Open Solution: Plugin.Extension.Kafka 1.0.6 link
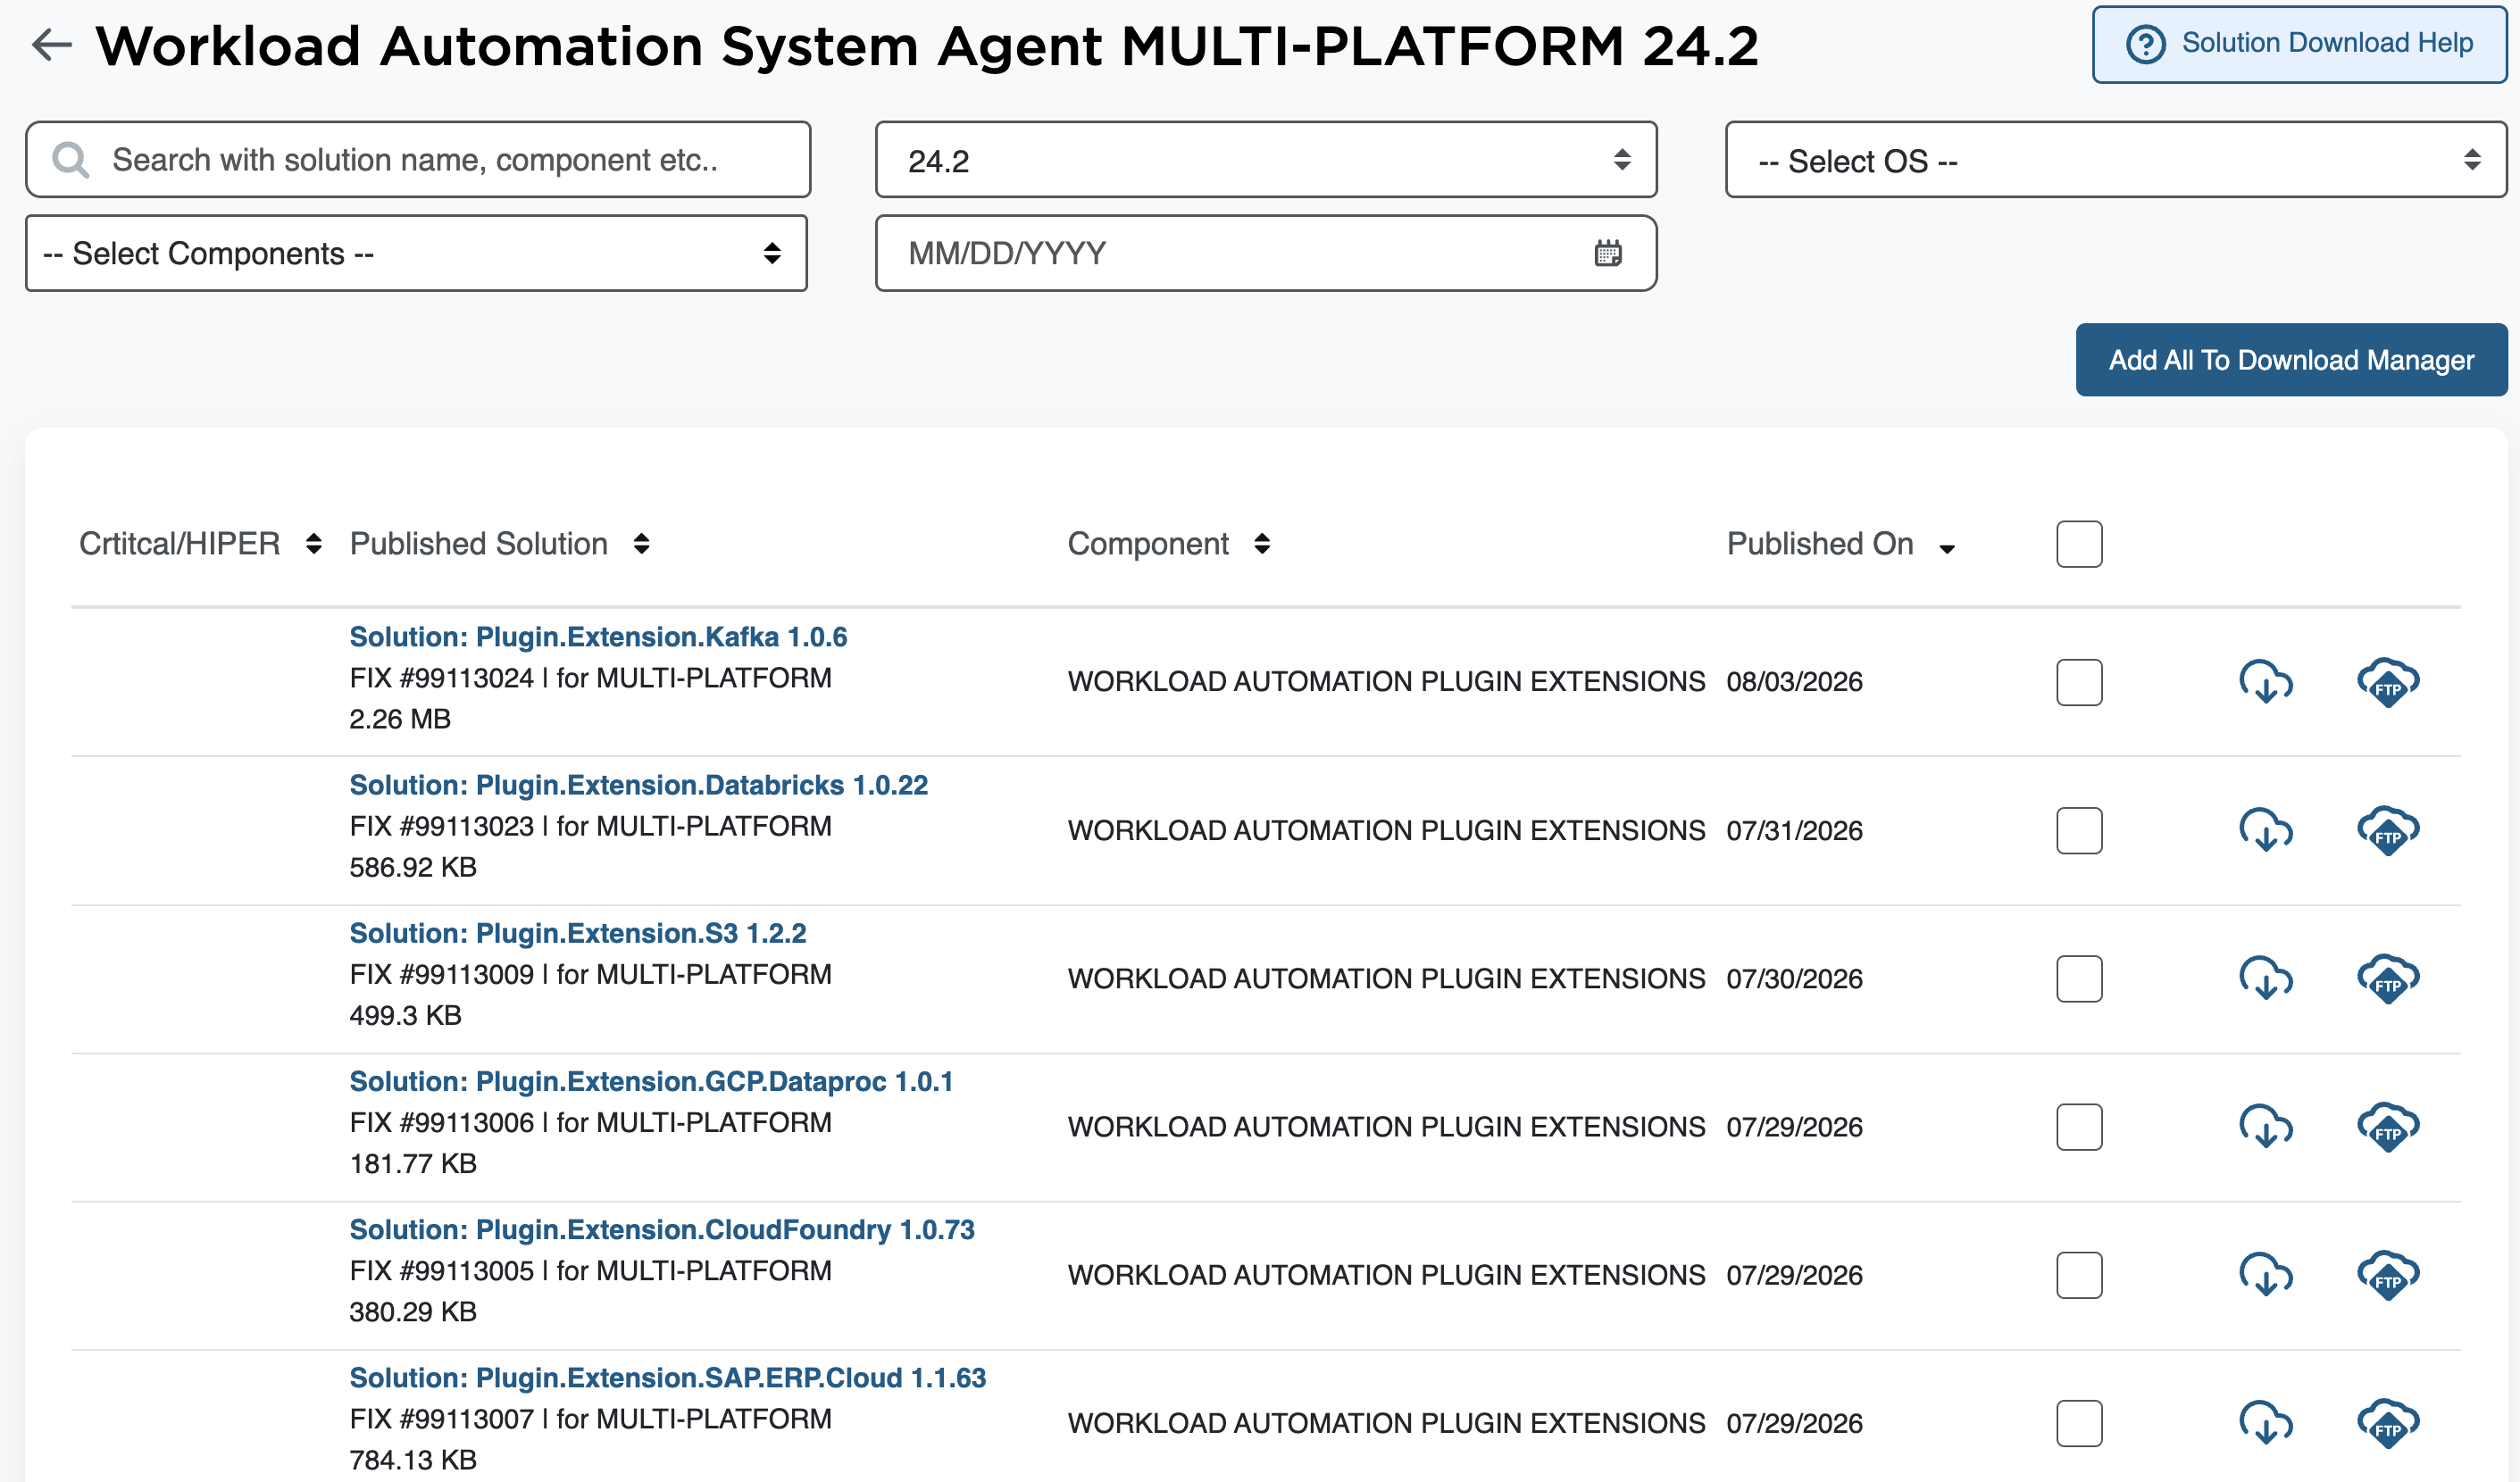This screenshot has width=2520, height=1482. (598, 637)
